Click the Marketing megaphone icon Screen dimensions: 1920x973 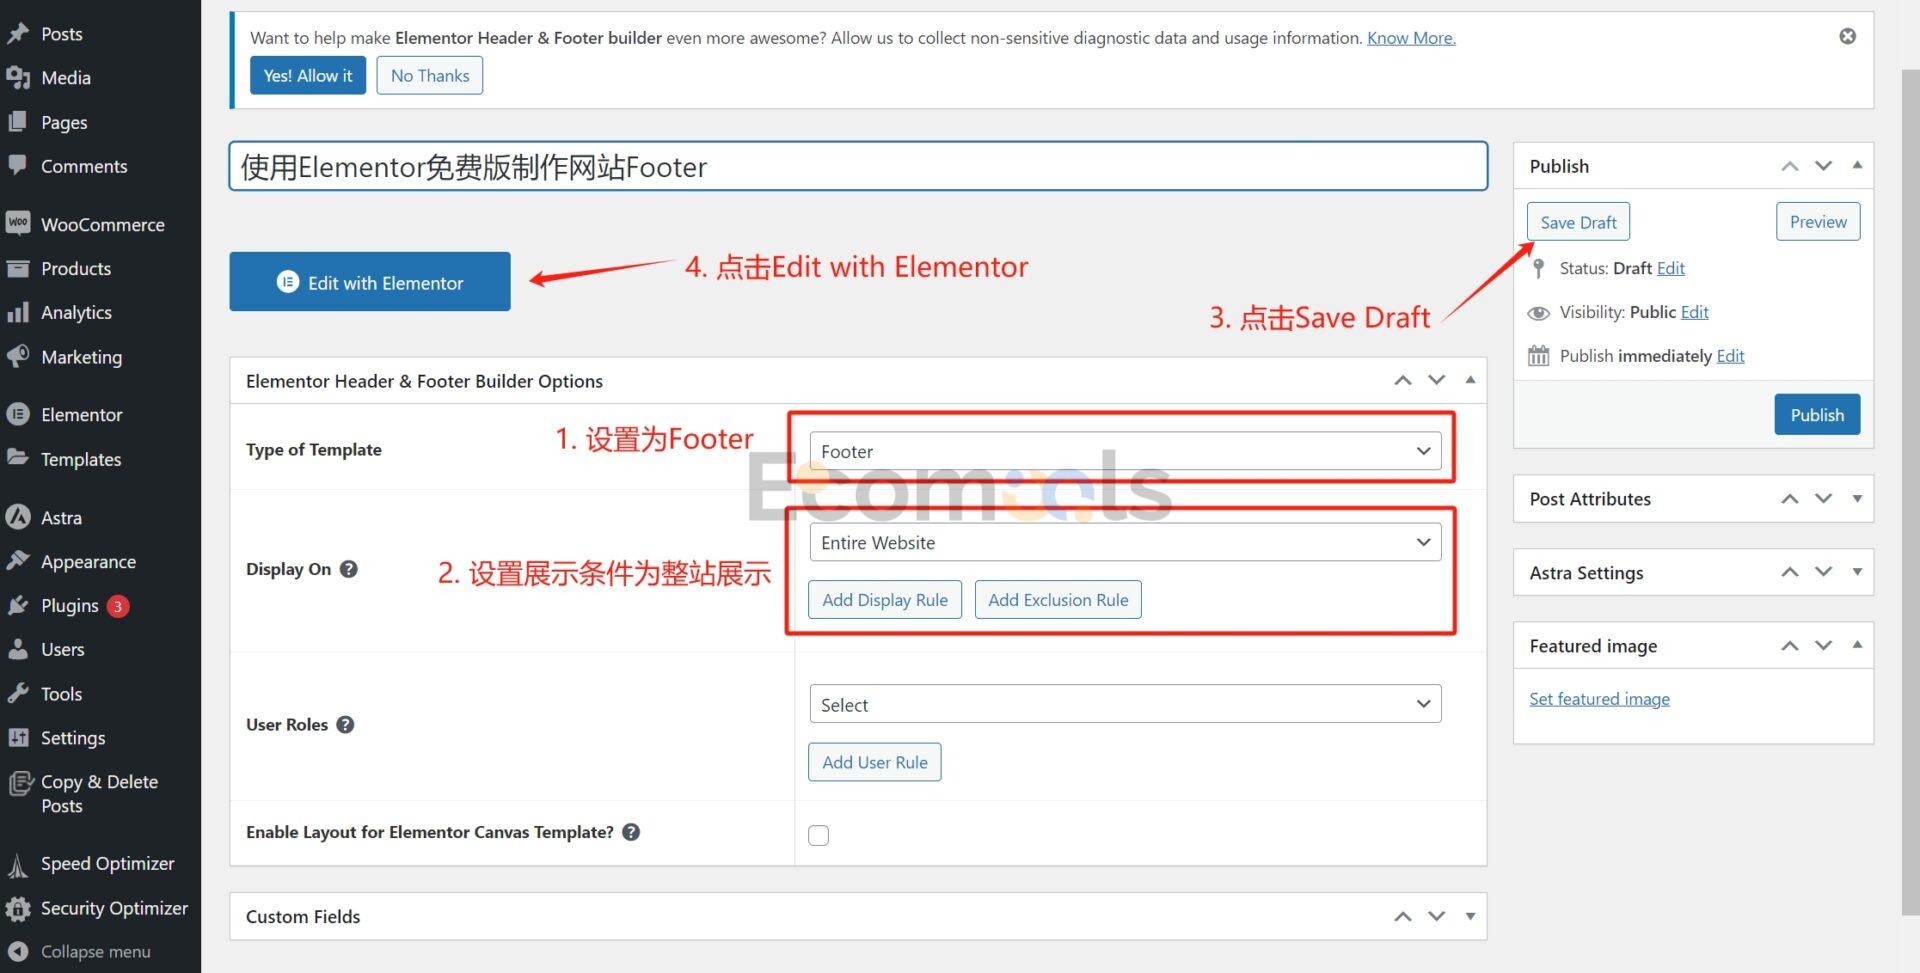18,356
